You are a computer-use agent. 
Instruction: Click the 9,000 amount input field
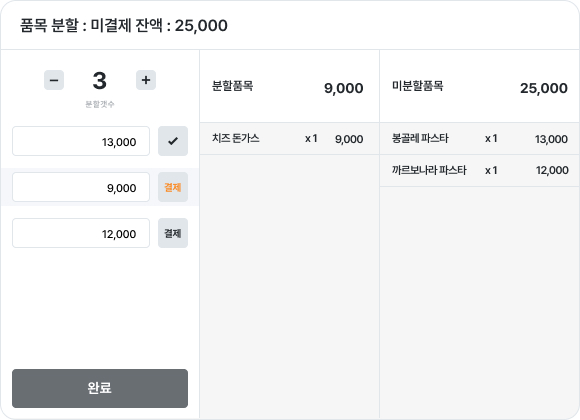(81, 187)
